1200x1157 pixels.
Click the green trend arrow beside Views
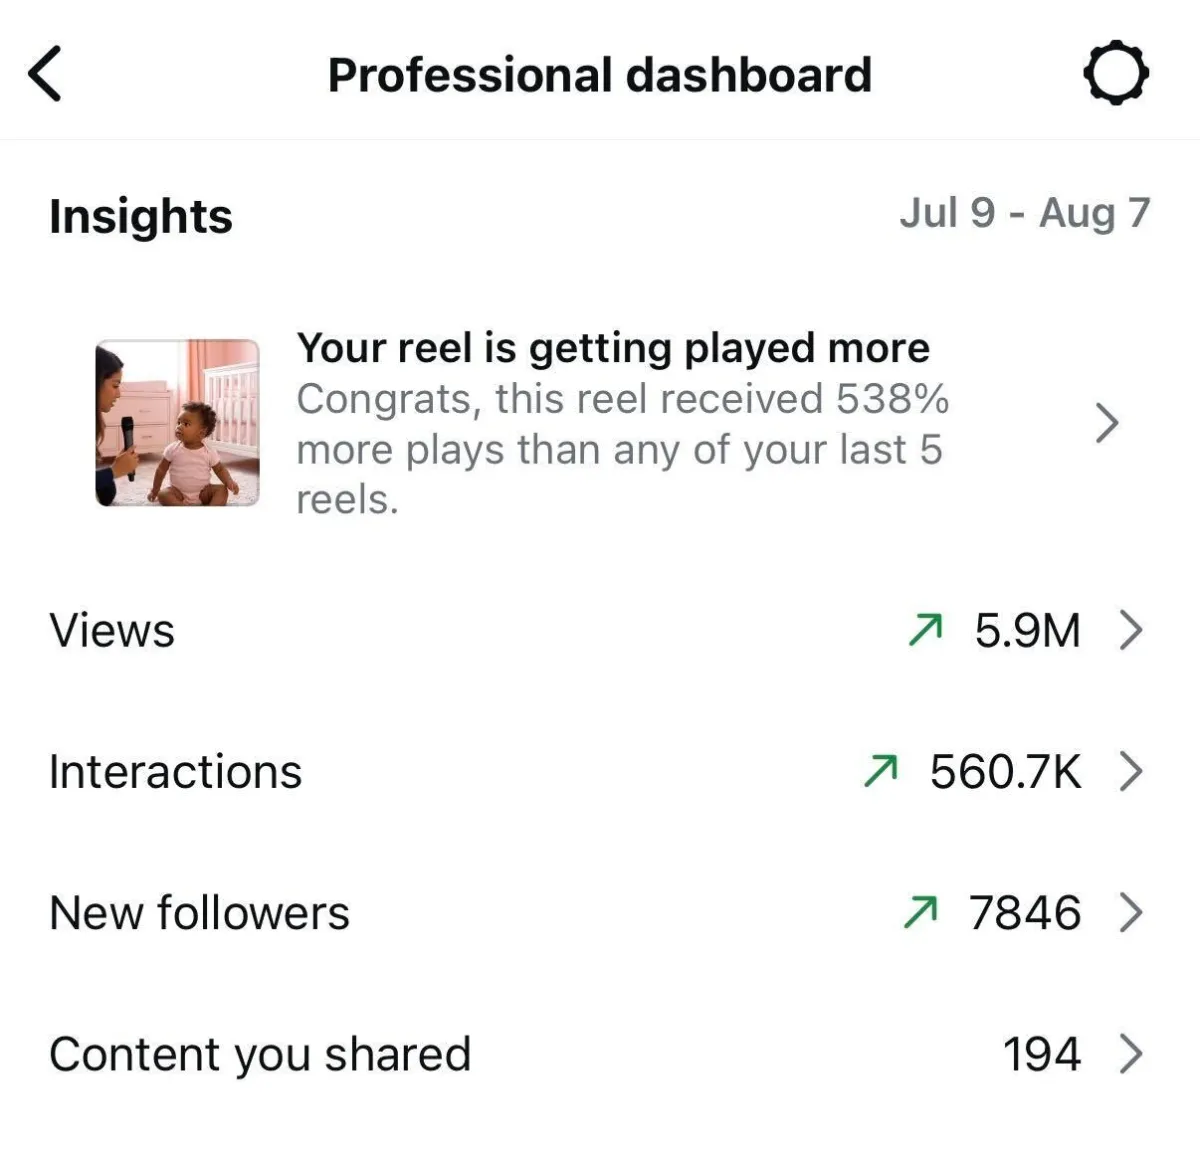tap(925, 630)
